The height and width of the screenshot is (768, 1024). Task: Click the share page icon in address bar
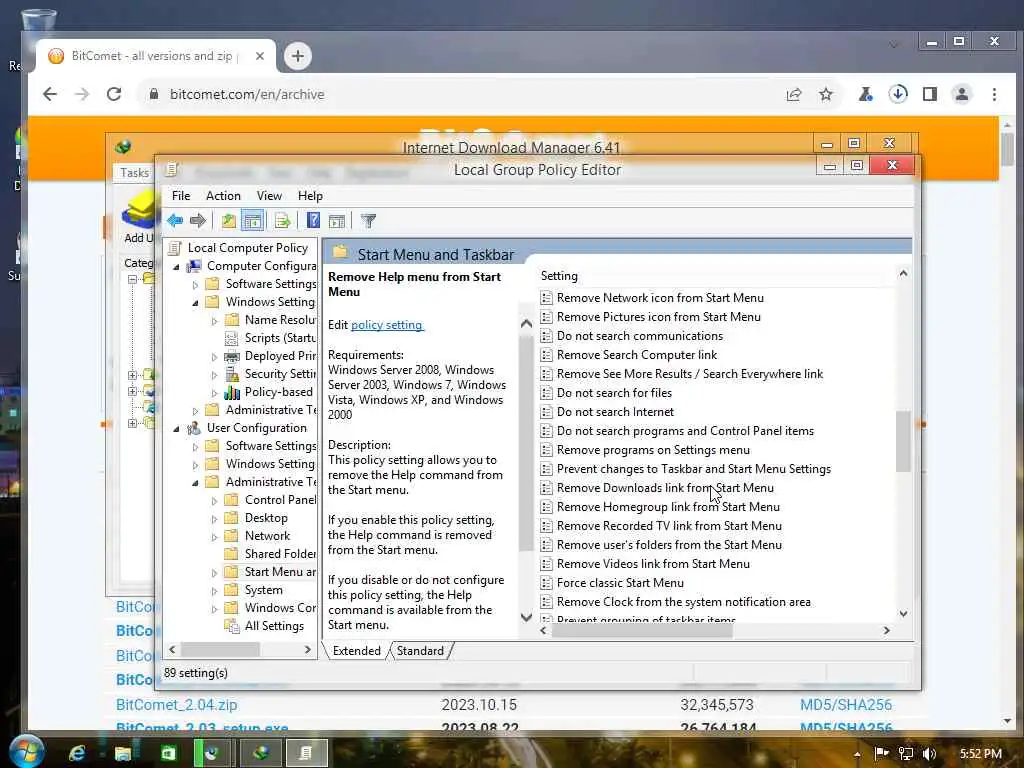pyautogui.click(x=794, y=95)
